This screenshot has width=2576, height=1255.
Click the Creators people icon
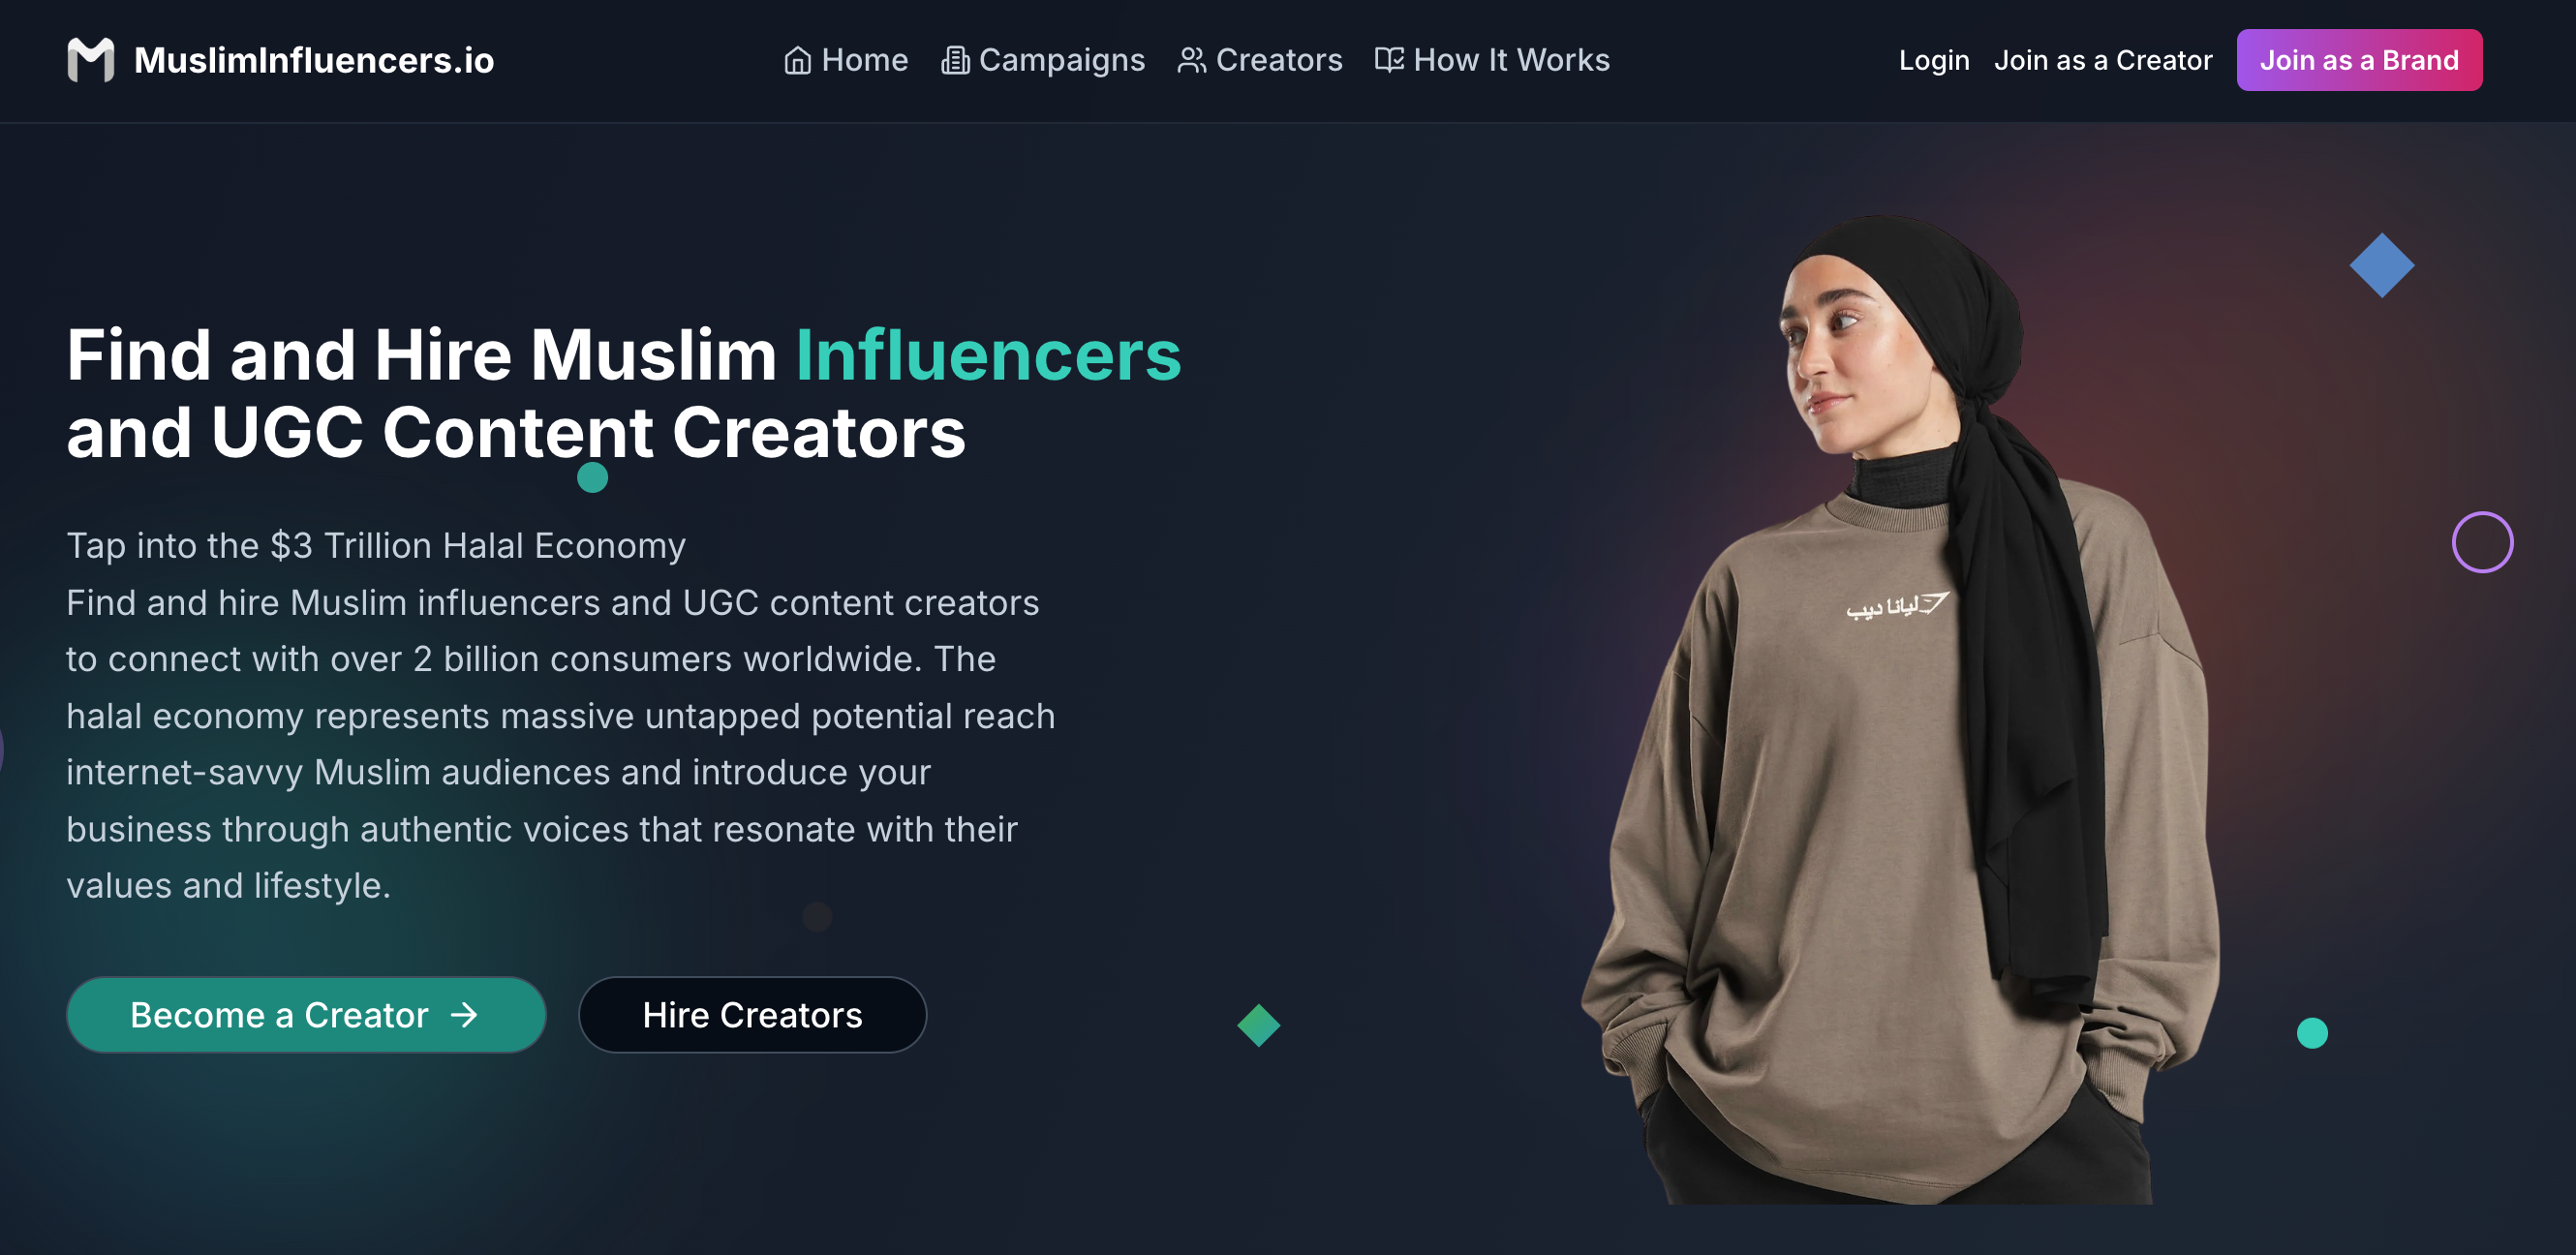coord(1191,61)
